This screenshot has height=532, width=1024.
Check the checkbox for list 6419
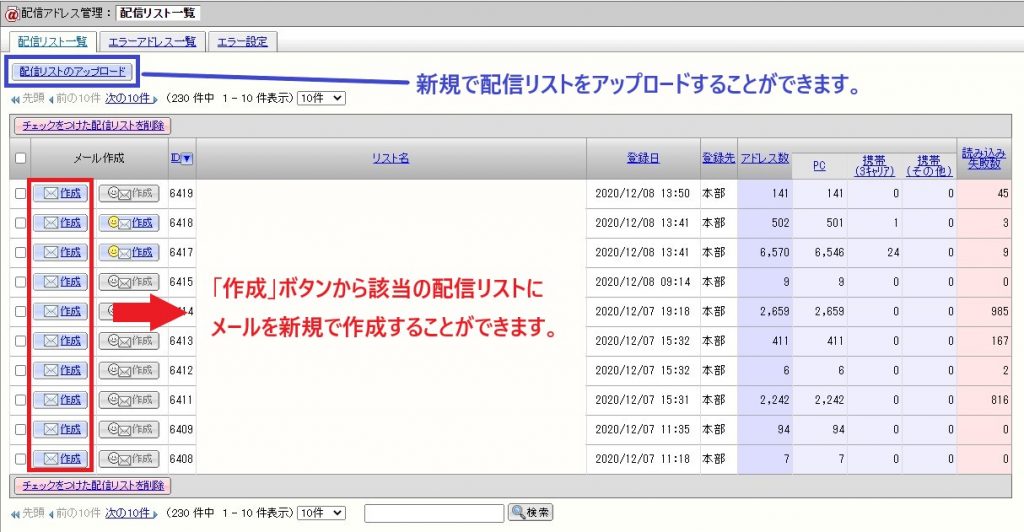[x=21, y=194]
